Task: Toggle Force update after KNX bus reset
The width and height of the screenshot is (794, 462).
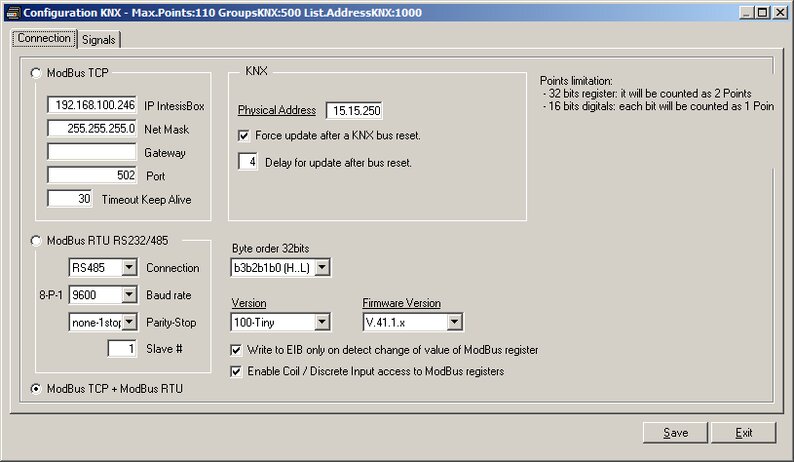Action: point(245,135)
